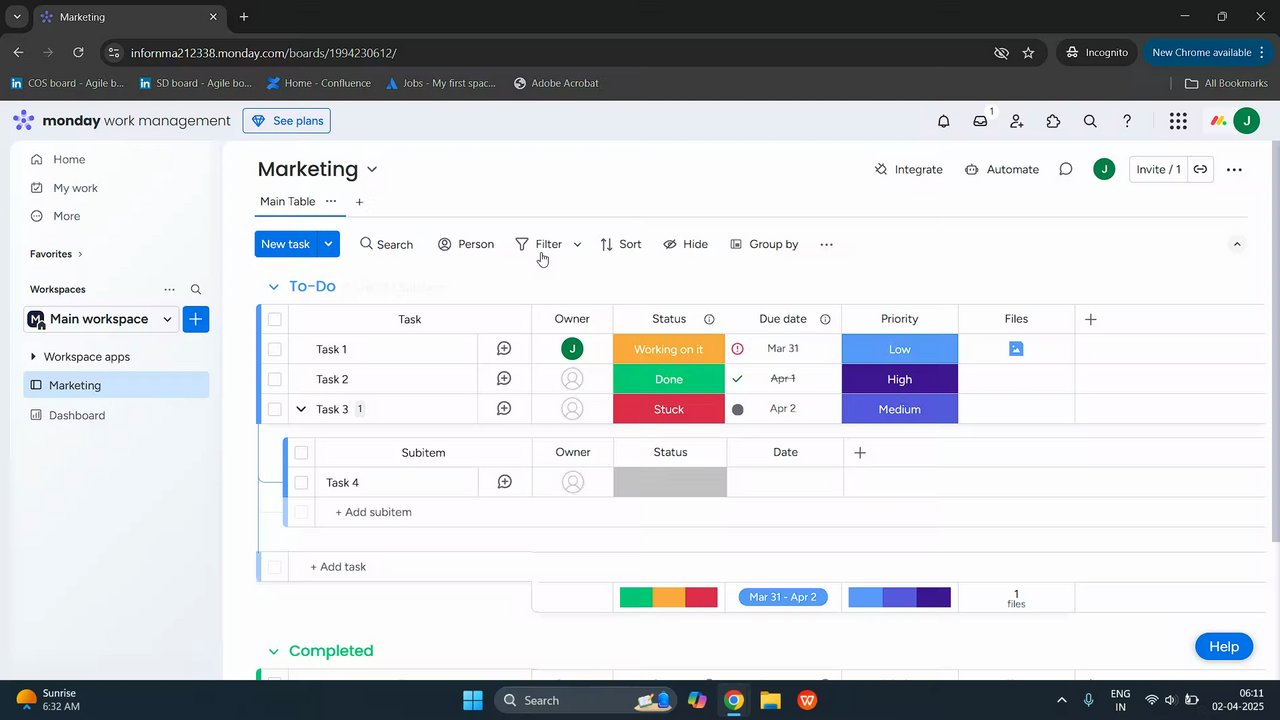Open the inbox tray icon
This screenshot has width=1280, height=720.
pyautogui.click(x=981, y=121)
